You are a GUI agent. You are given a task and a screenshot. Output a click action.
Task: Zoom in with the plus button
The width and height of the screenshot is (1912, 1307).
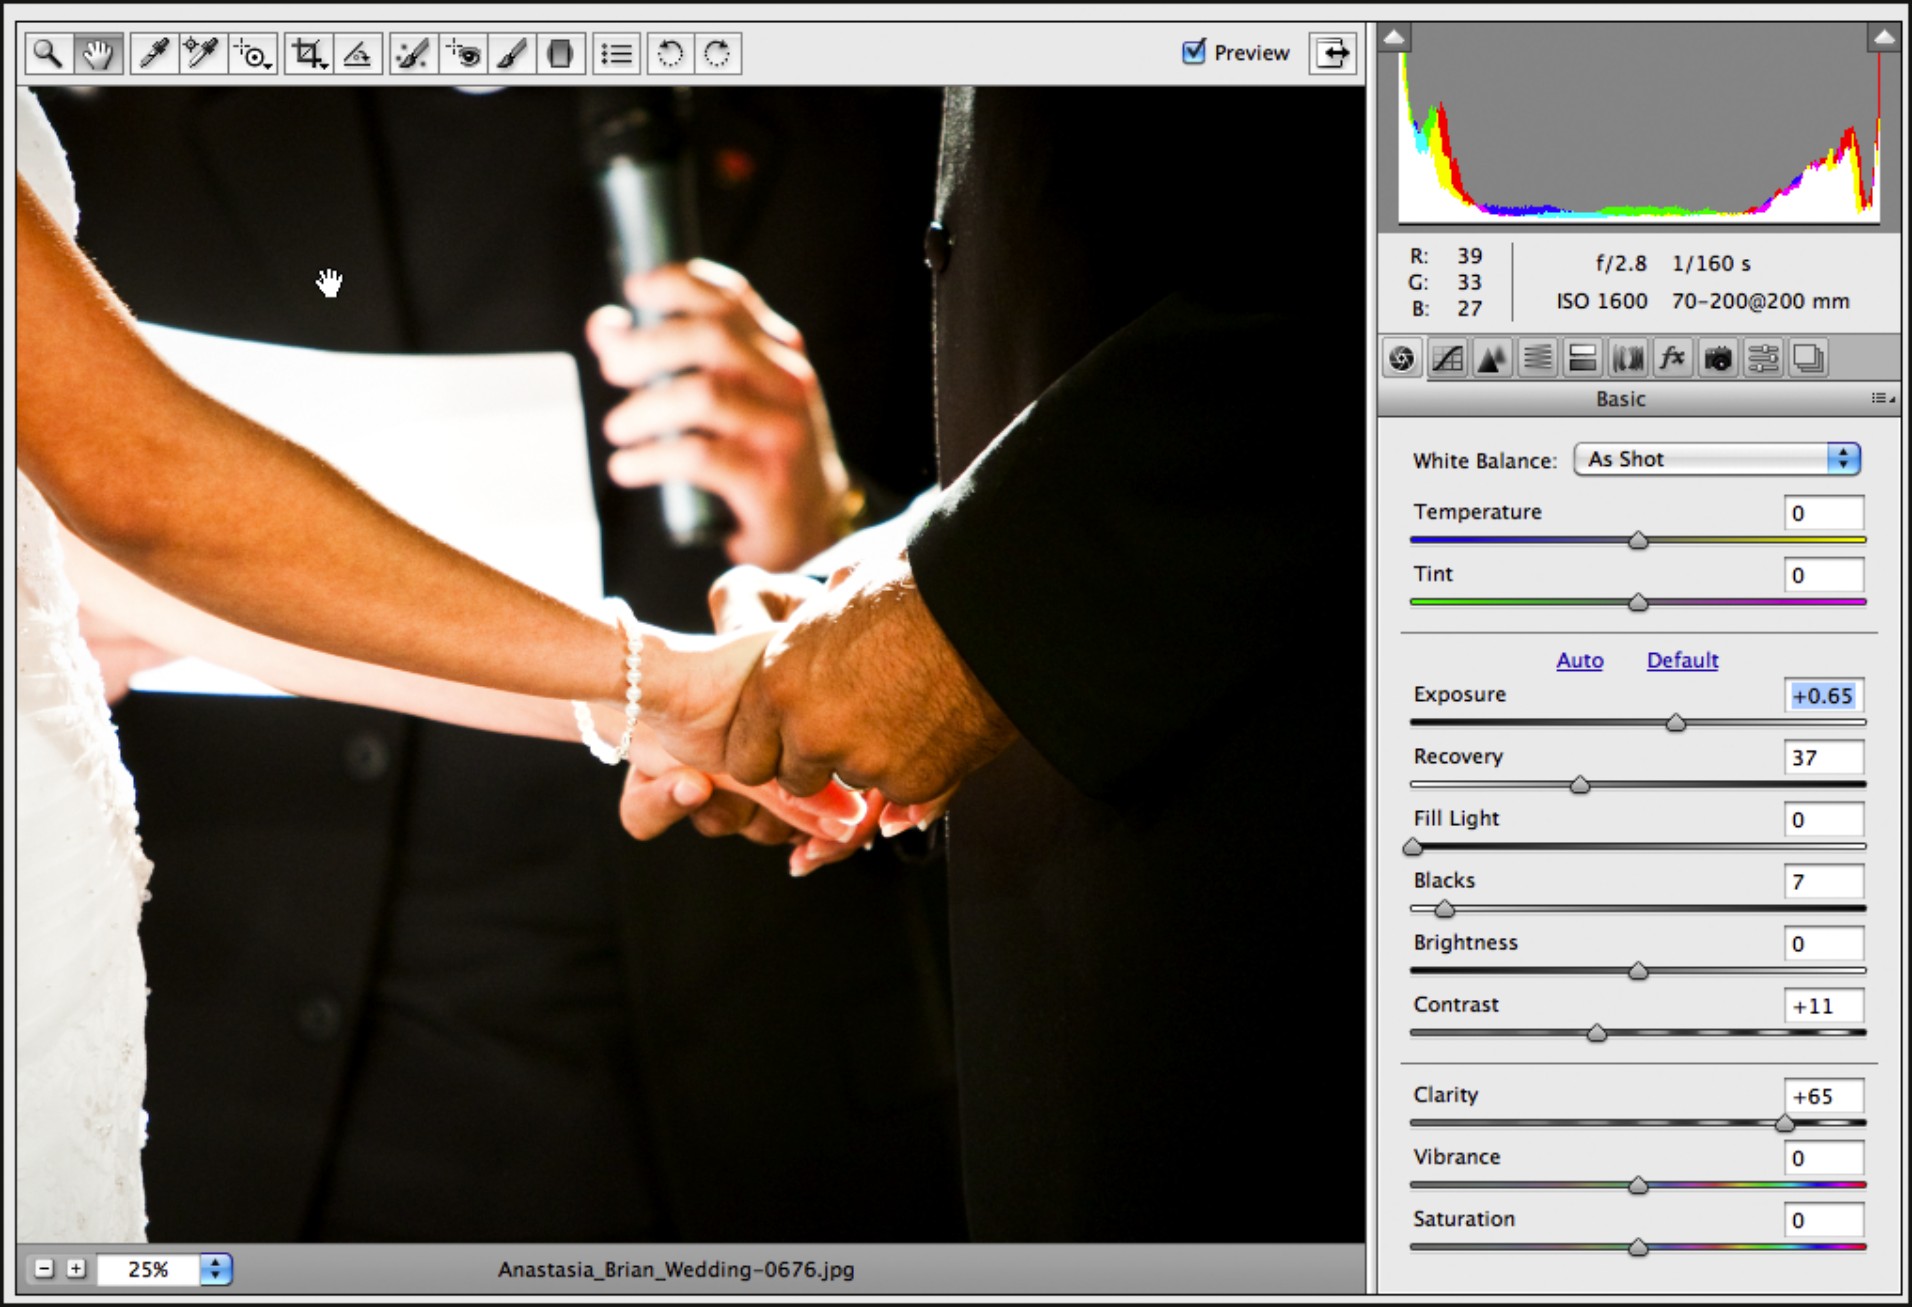[x=76, y=1269]
